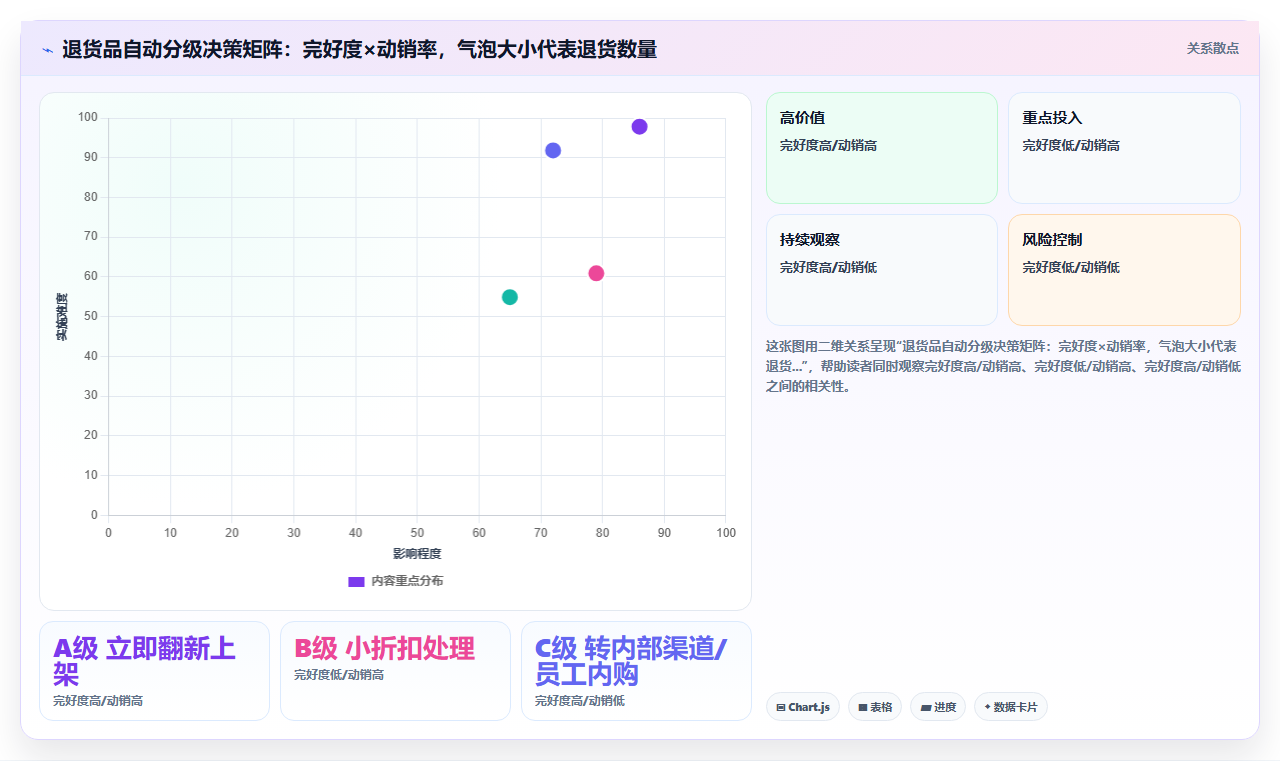
Task: Select the 高价值 quadrant card
Action: pyautogui.click(x=882, y=148)
